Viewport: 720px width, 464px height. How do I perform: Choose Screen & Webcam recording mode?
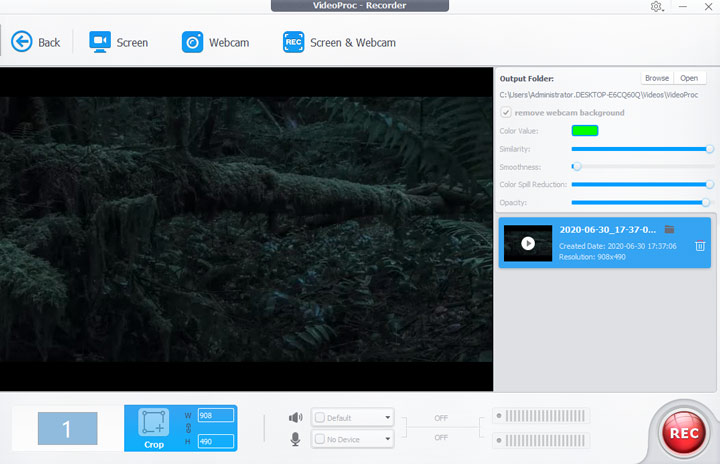click(x=339, y=42)
